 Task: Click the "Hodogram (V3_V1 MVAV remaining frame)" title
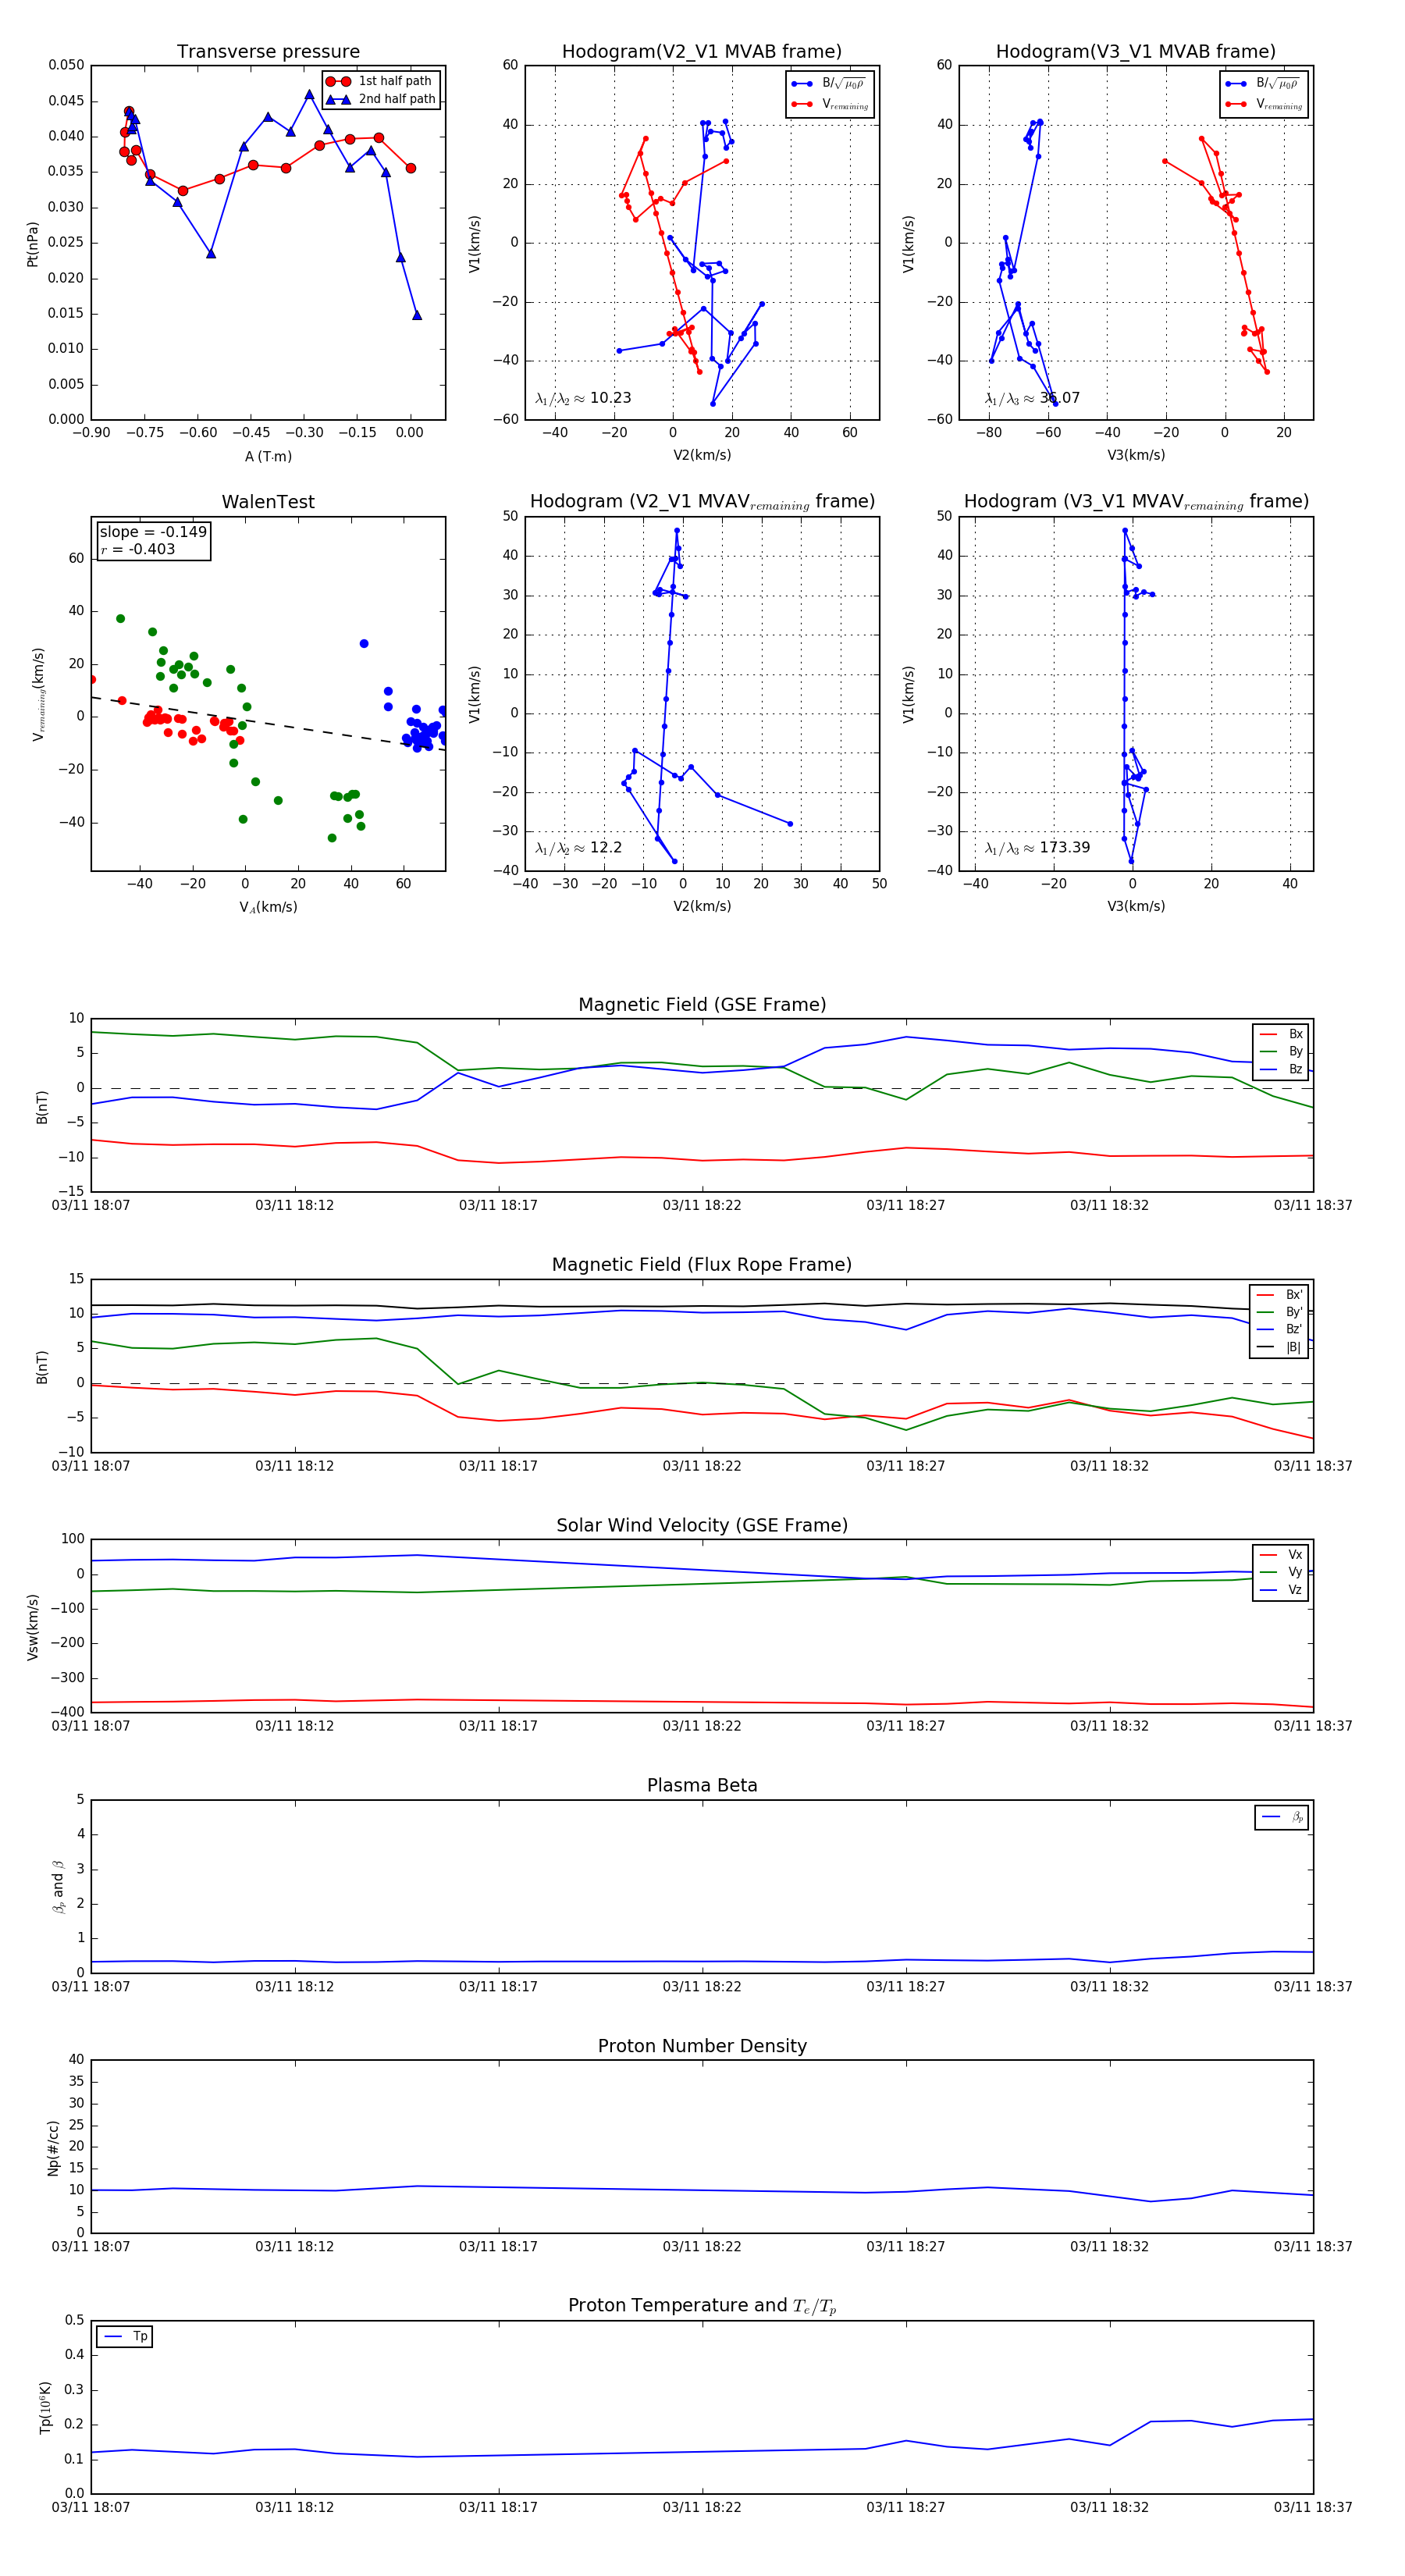click(1136, 502)
